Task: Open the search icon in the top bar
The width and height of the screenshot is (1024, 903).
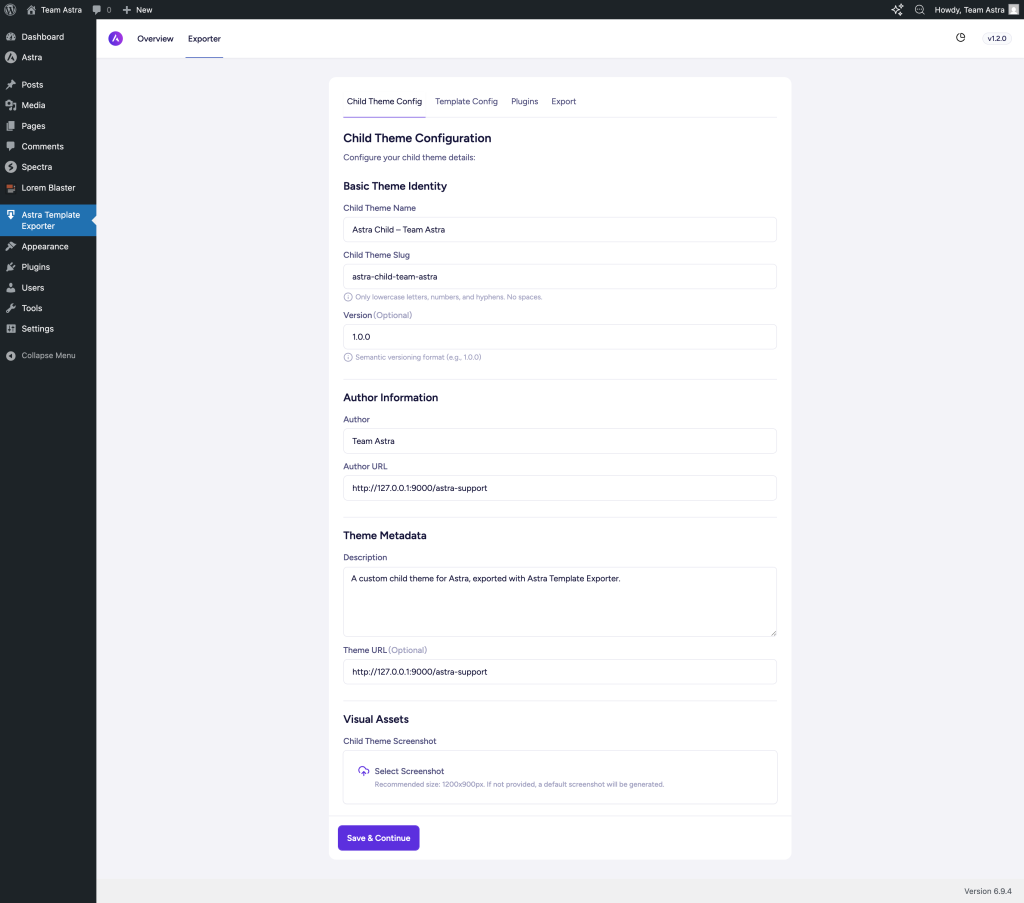Action: coord(919,9)
